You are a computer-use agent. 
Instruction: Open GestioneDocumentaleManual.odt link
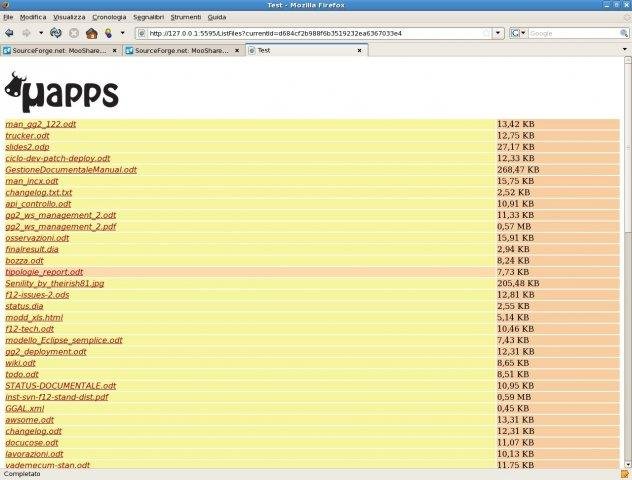tap(71, 169)
